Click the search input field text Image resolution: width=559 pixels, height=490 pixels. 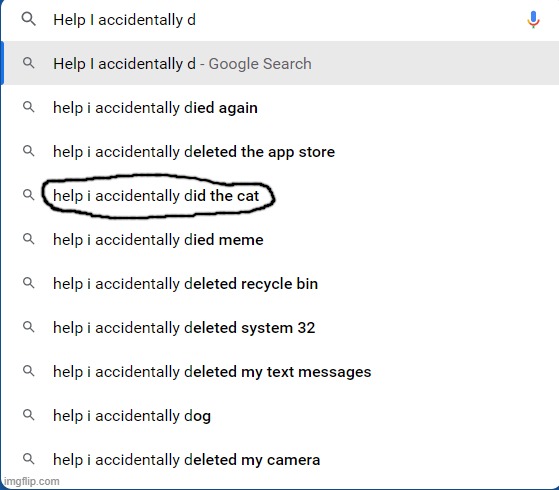click(x=124, y=20)
